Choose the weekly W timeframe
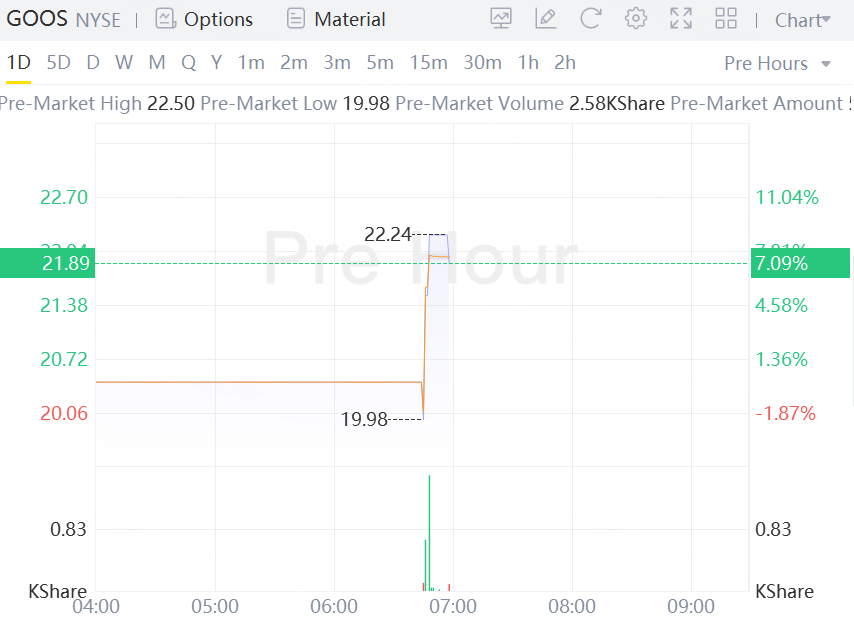The width and height of the screenshot is (854, 619). (124, 62)
